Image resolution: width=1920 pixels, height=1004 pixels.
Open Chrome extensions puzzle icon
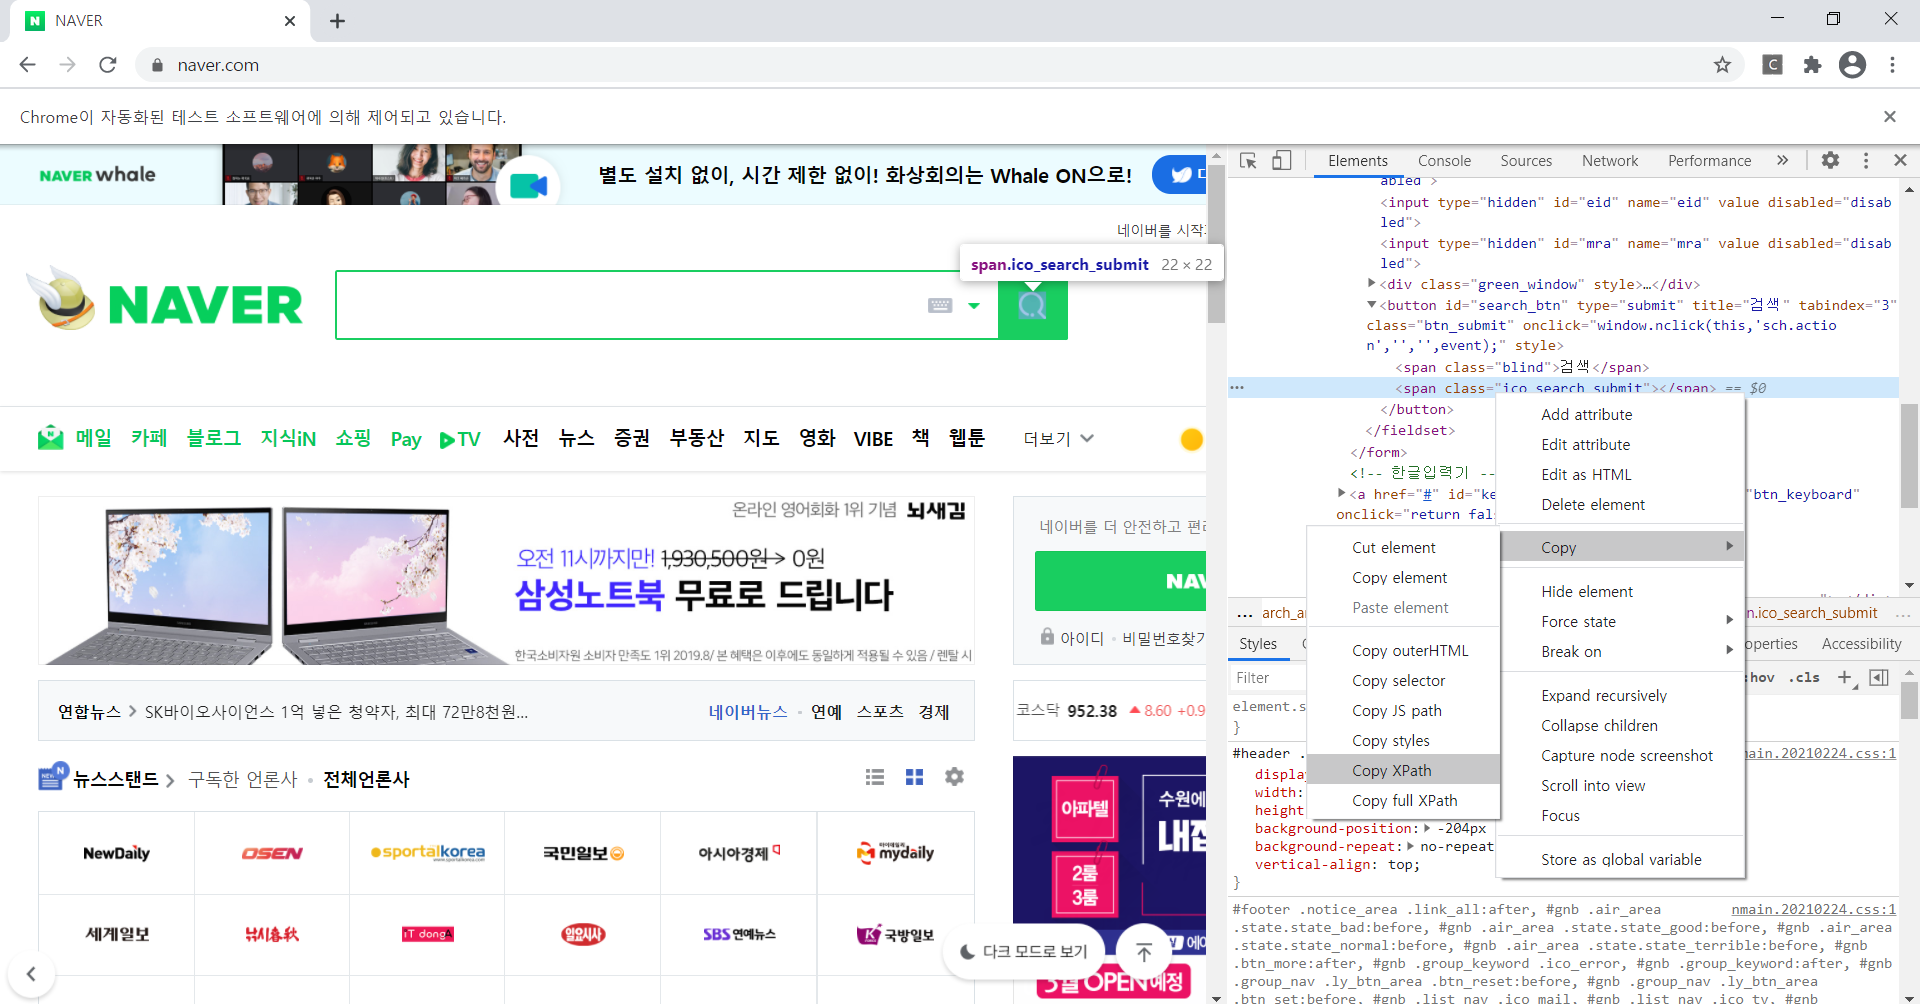(x=1812, y=65)
